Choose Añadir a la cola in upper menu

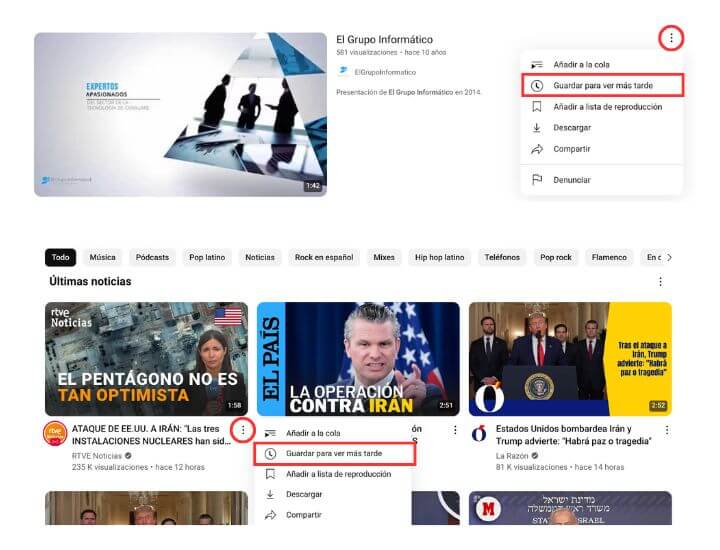click(x=602, y=65)
